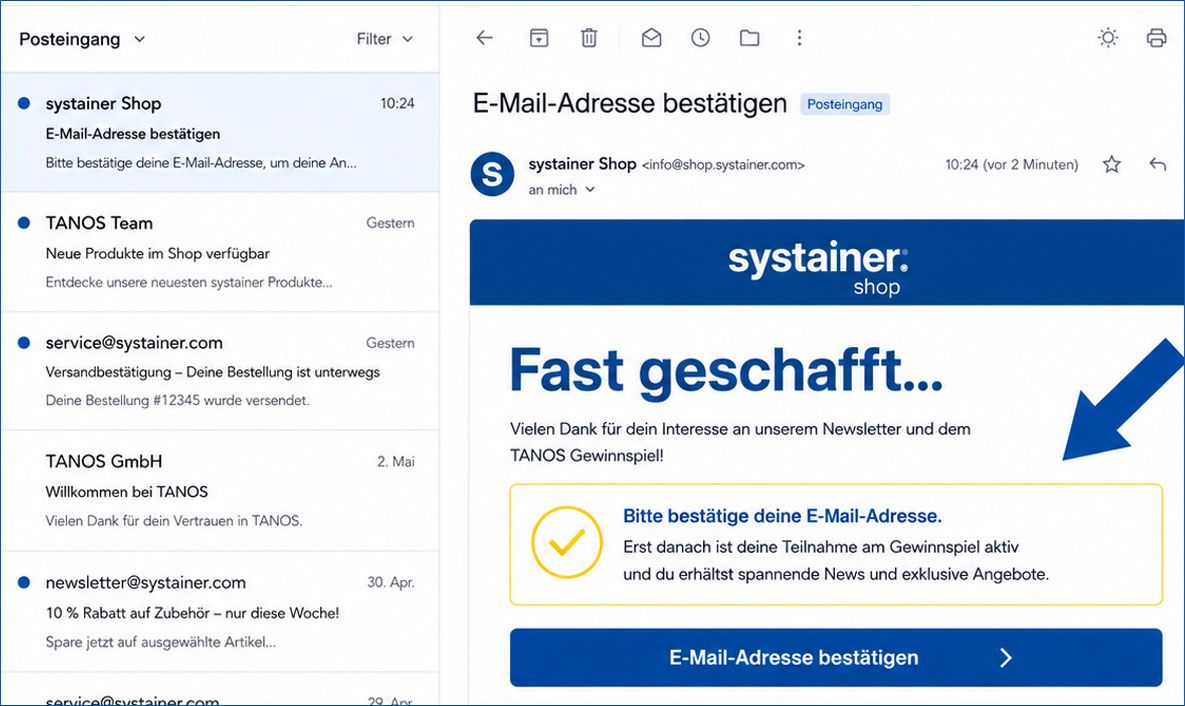The image size is (1185, 706).
Task: Click 'E-Mail-Adresse bestätigen' blue button
Action: tap(836, 658)
